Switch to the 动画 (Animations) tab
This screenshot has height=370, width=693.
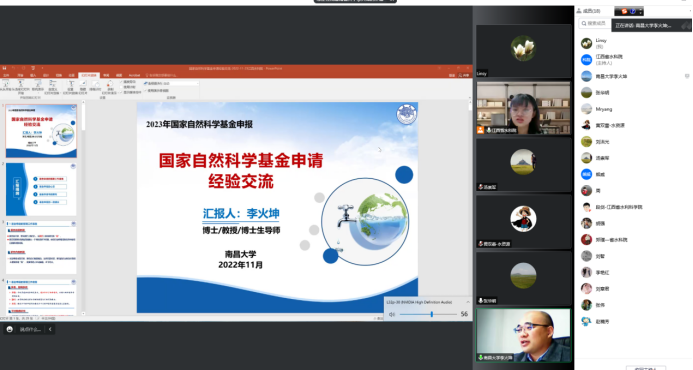(x=72, y=76)
